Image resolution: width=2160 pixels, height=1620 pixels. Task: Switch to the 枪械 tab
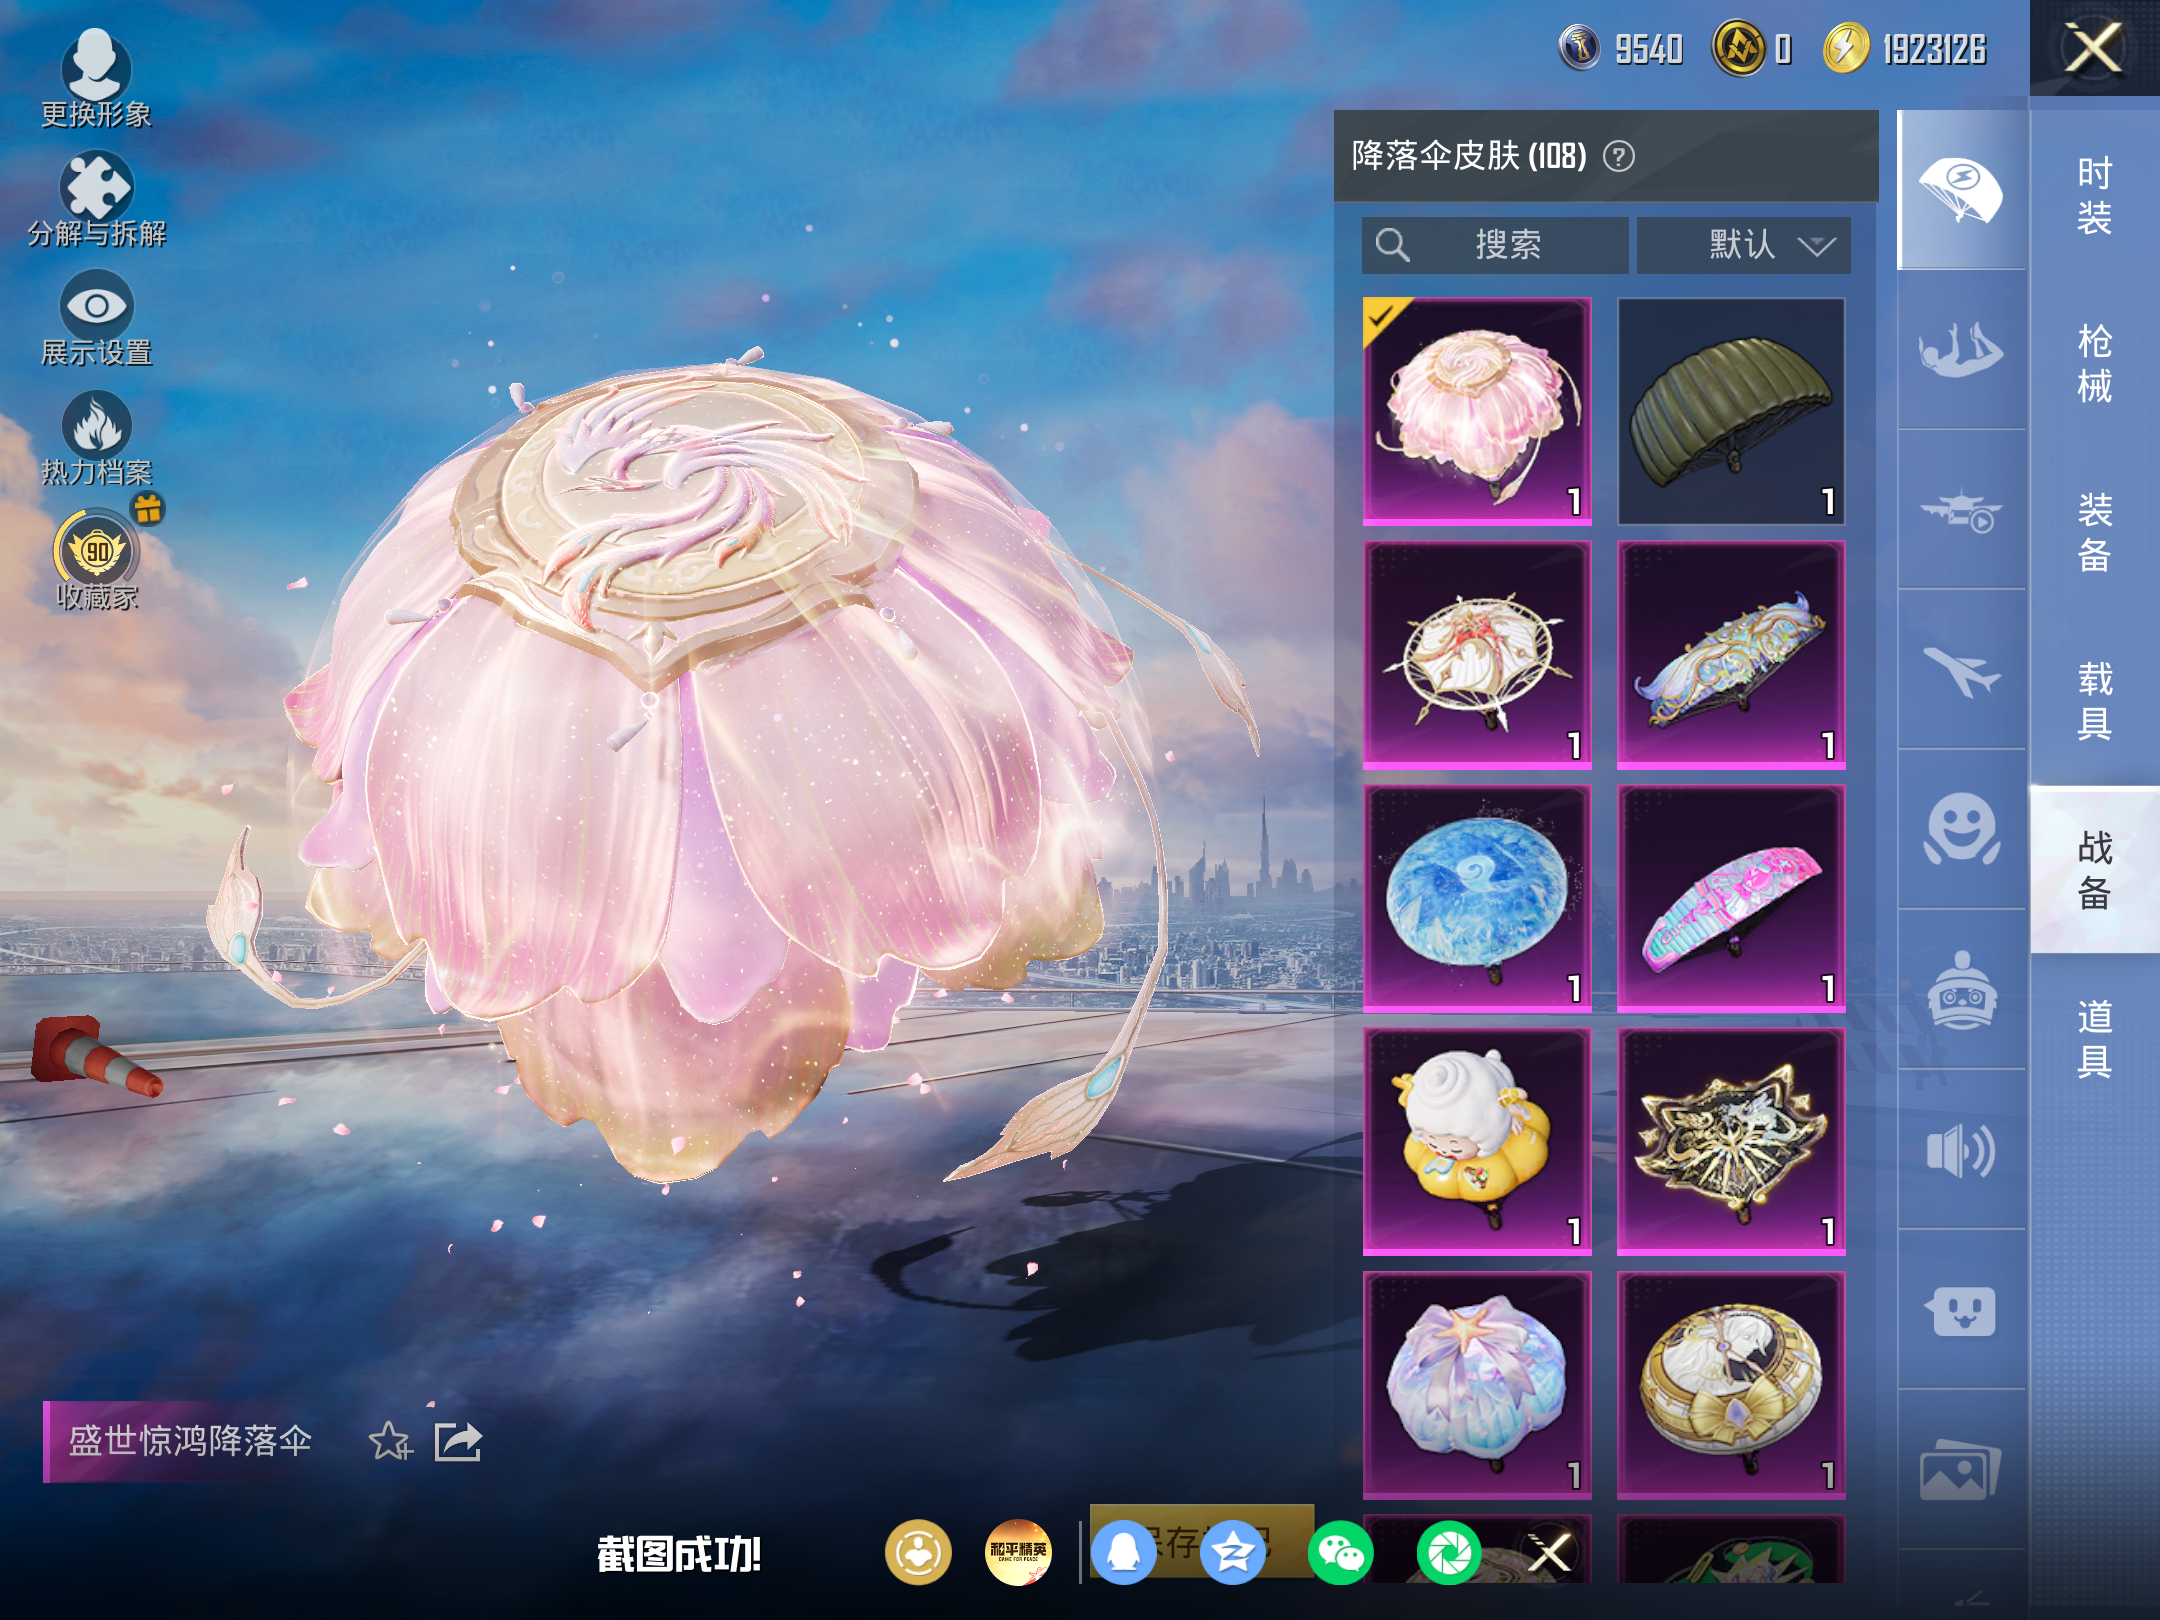2094,364
